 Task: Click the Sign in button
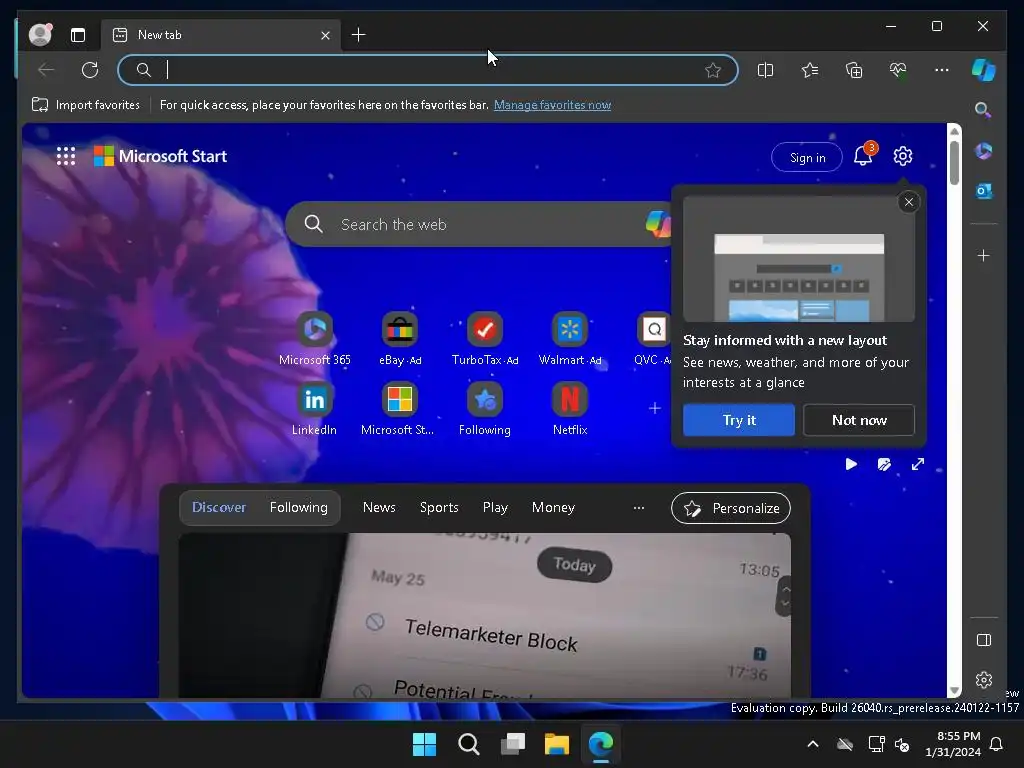pos(807,157)
